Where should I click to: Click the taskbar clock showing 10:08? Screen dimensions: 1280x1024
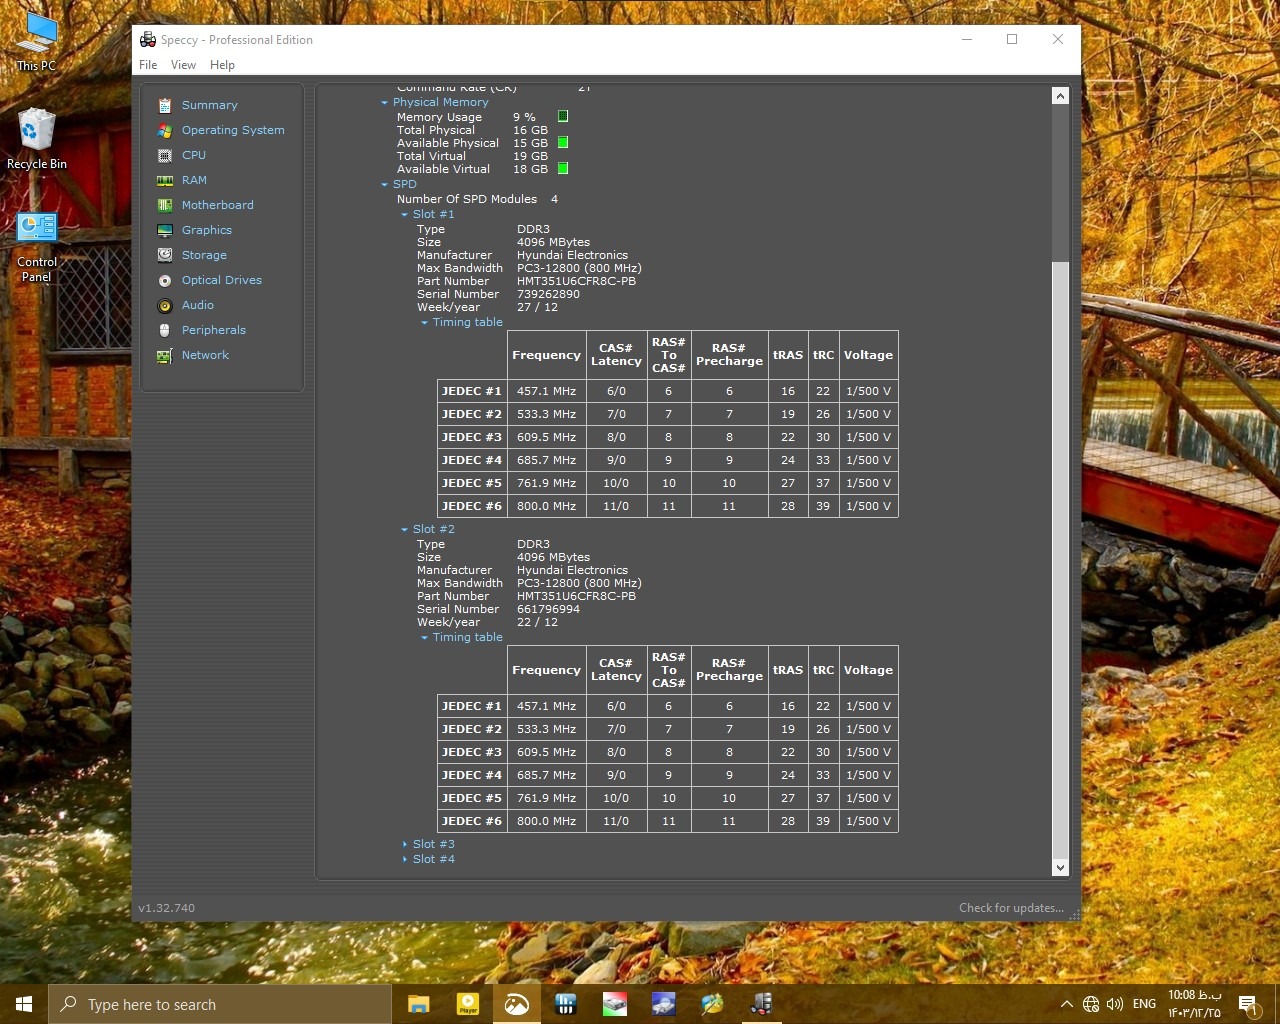1195,1004
